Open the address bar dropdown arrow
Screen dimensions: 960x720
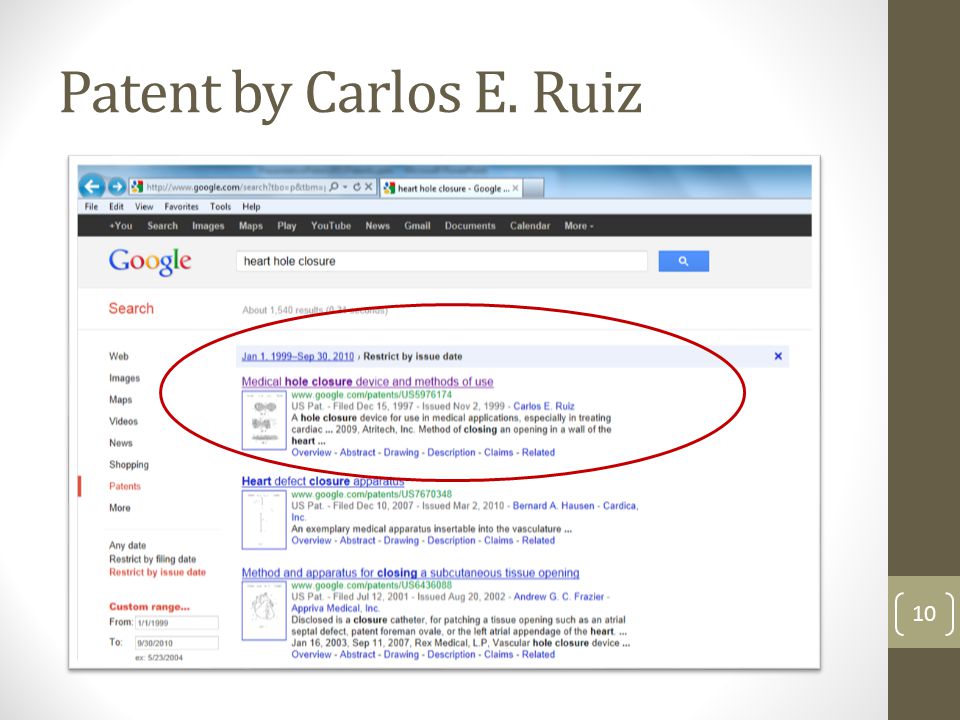click(x=345, y=187)
